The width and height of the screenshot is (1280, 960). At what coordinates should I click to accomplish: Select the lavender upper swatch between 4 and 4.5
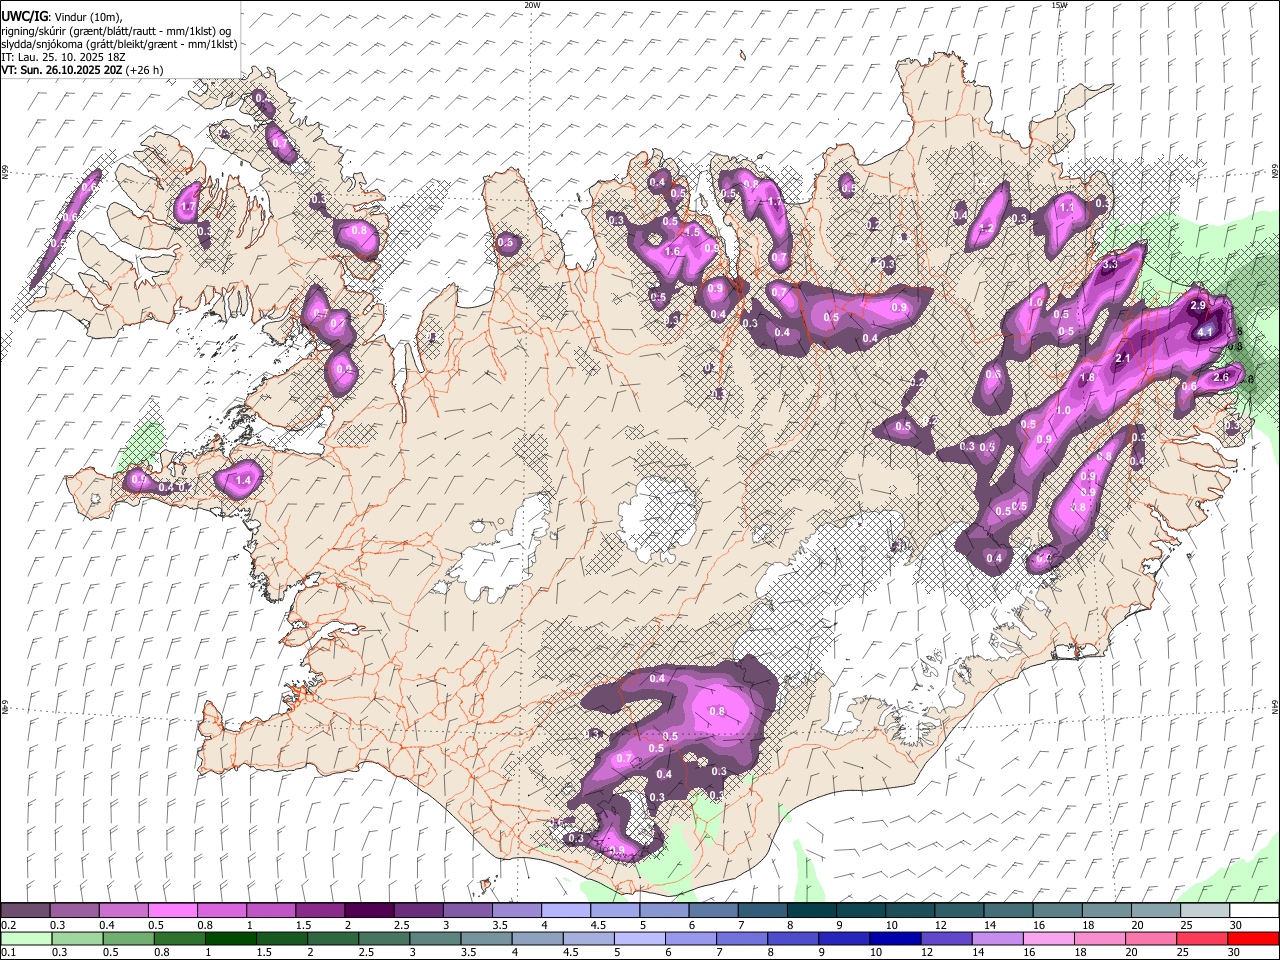click(x=566, y=911)
